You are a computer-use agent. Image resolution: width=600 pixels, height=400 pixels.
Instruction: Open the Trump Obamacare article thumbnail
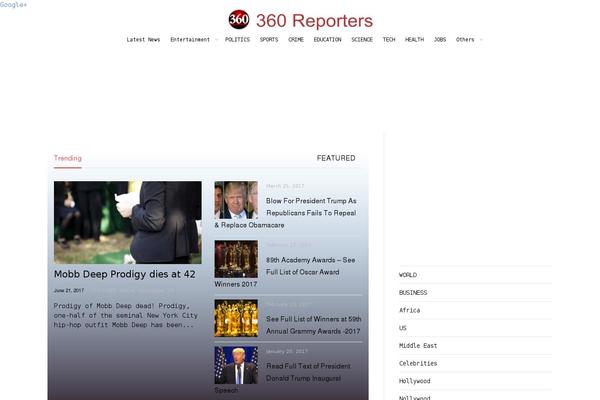tap(236, 200)
